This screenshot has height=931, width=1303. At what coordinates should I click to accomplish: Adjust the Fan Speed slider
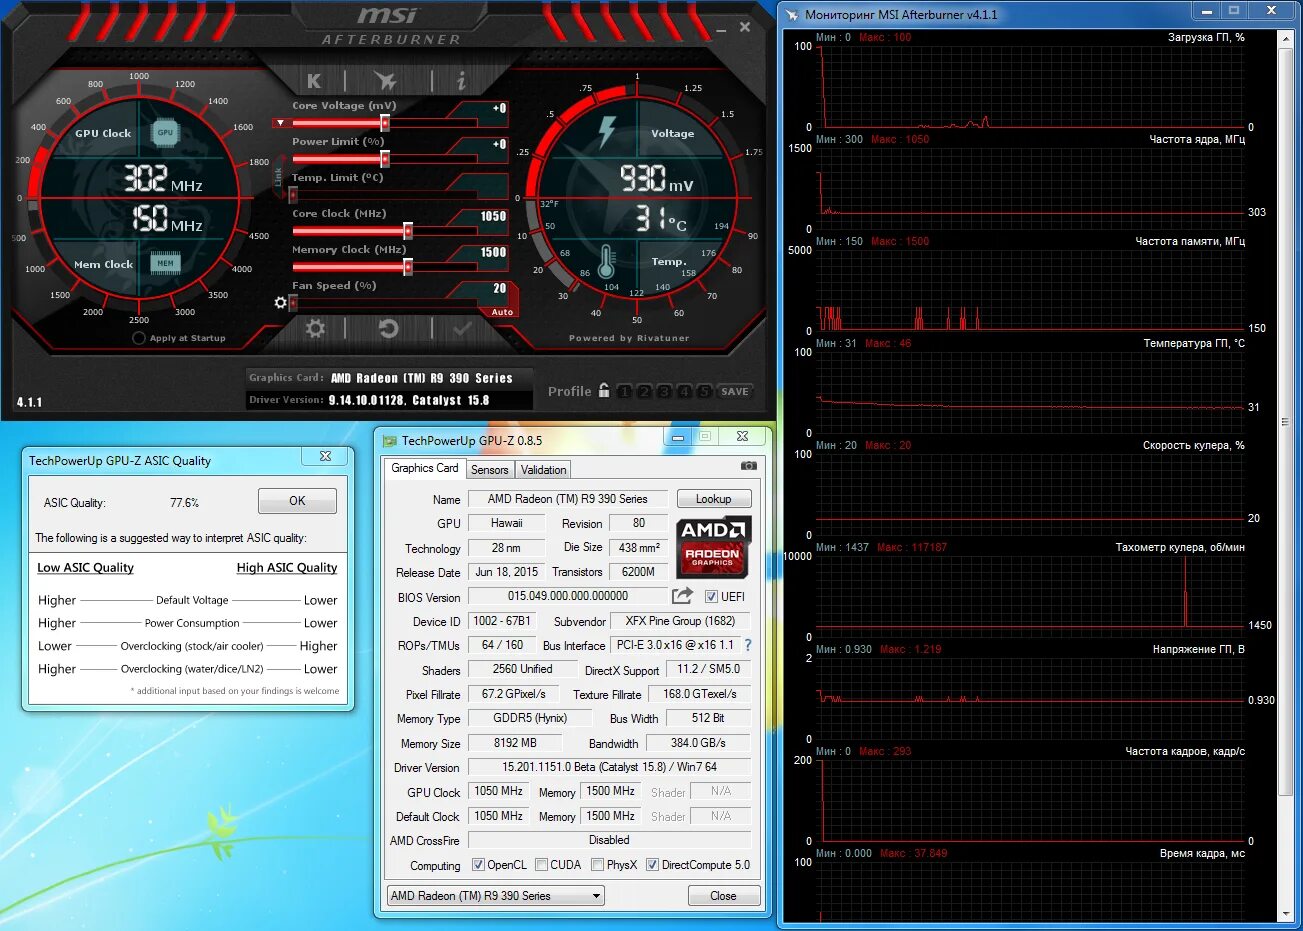coord(293,303)
